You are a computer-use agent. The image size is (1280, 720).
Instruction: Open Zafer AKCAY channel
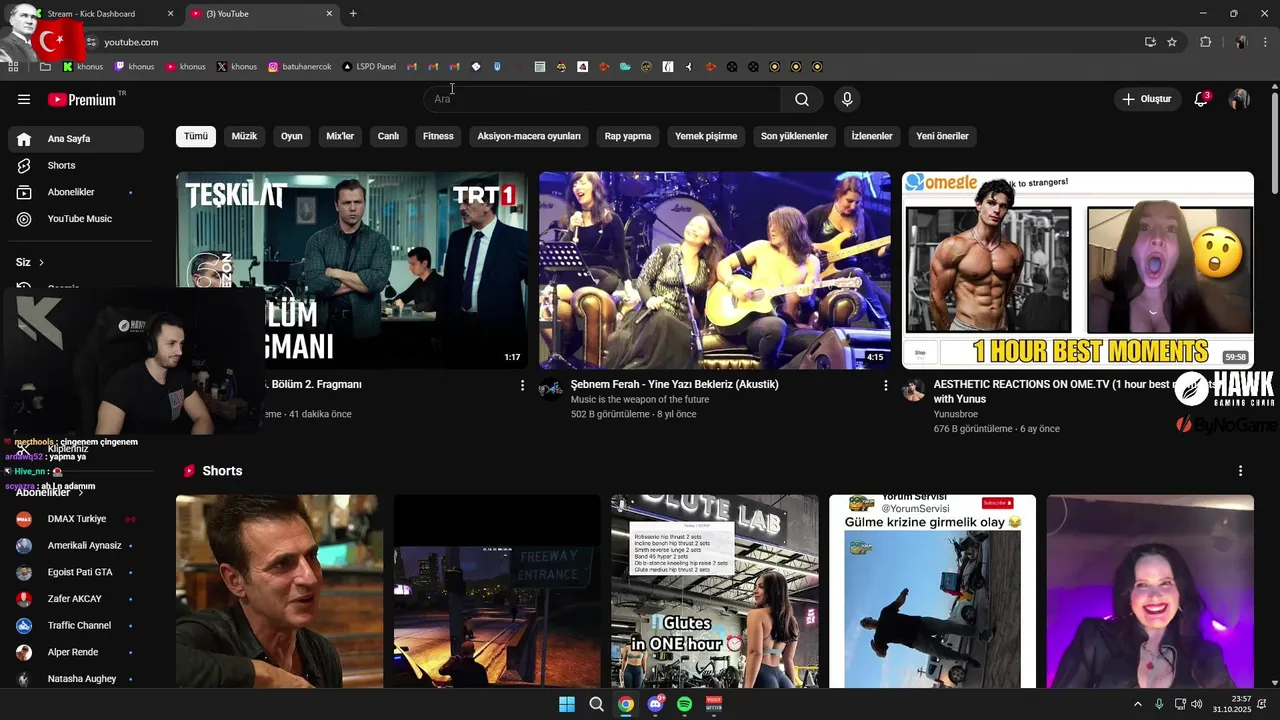(x=76, y=599)
